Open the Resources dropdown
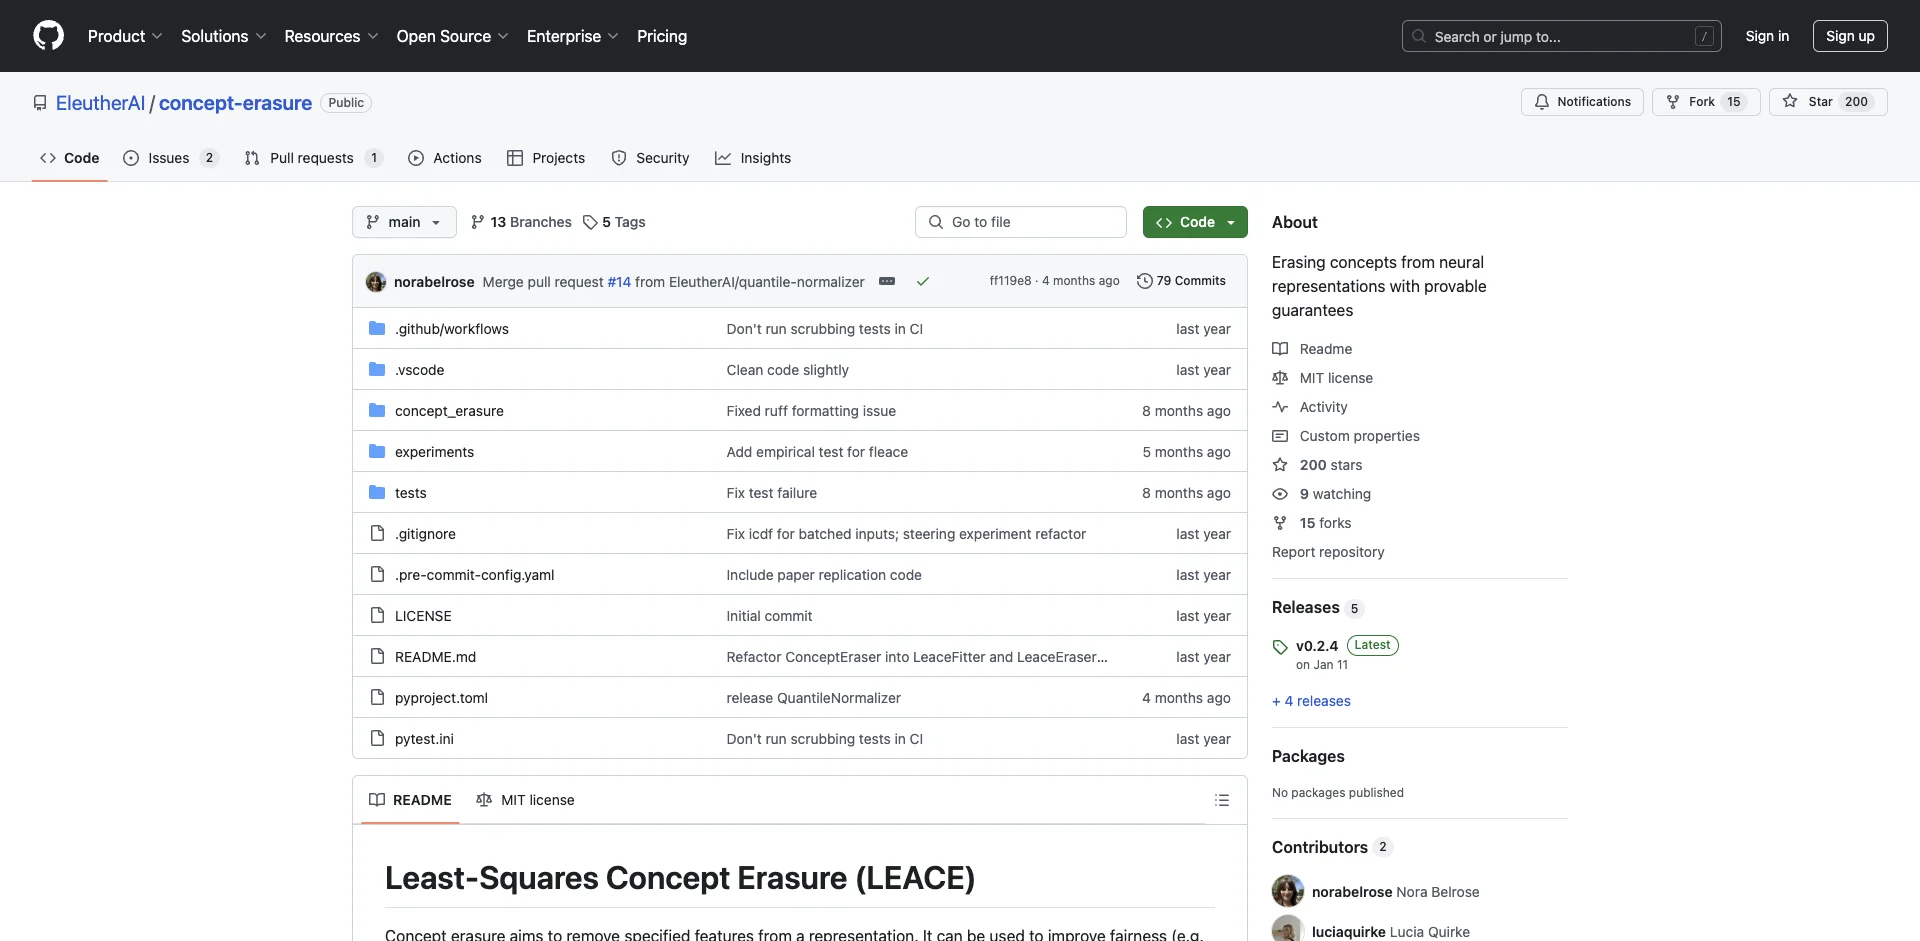The image size is (1920, 941). click(331, 36)
